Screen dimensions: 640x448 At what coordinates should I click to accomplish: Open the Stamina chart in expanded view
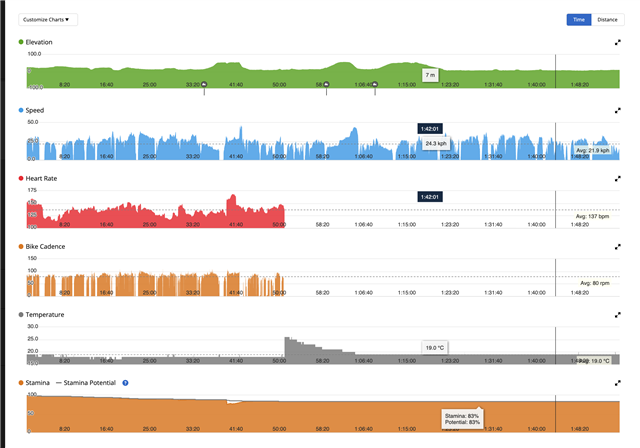617,382
